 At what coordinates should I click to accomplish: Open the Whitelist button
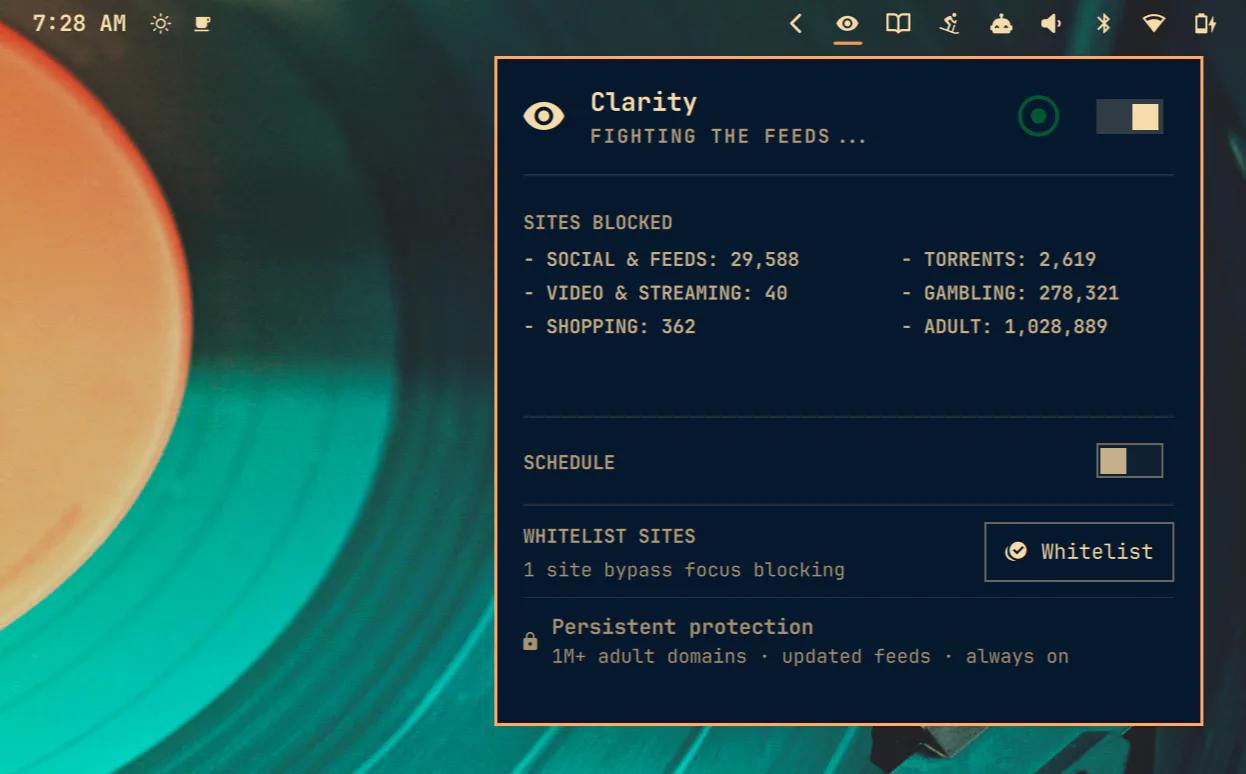1079,551
